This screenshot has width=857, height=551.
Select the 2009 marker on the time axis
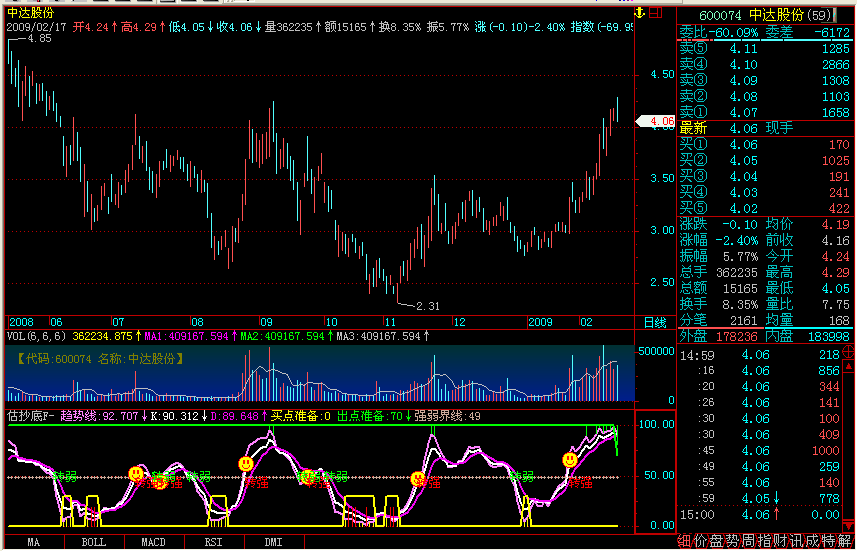(543, 322)
